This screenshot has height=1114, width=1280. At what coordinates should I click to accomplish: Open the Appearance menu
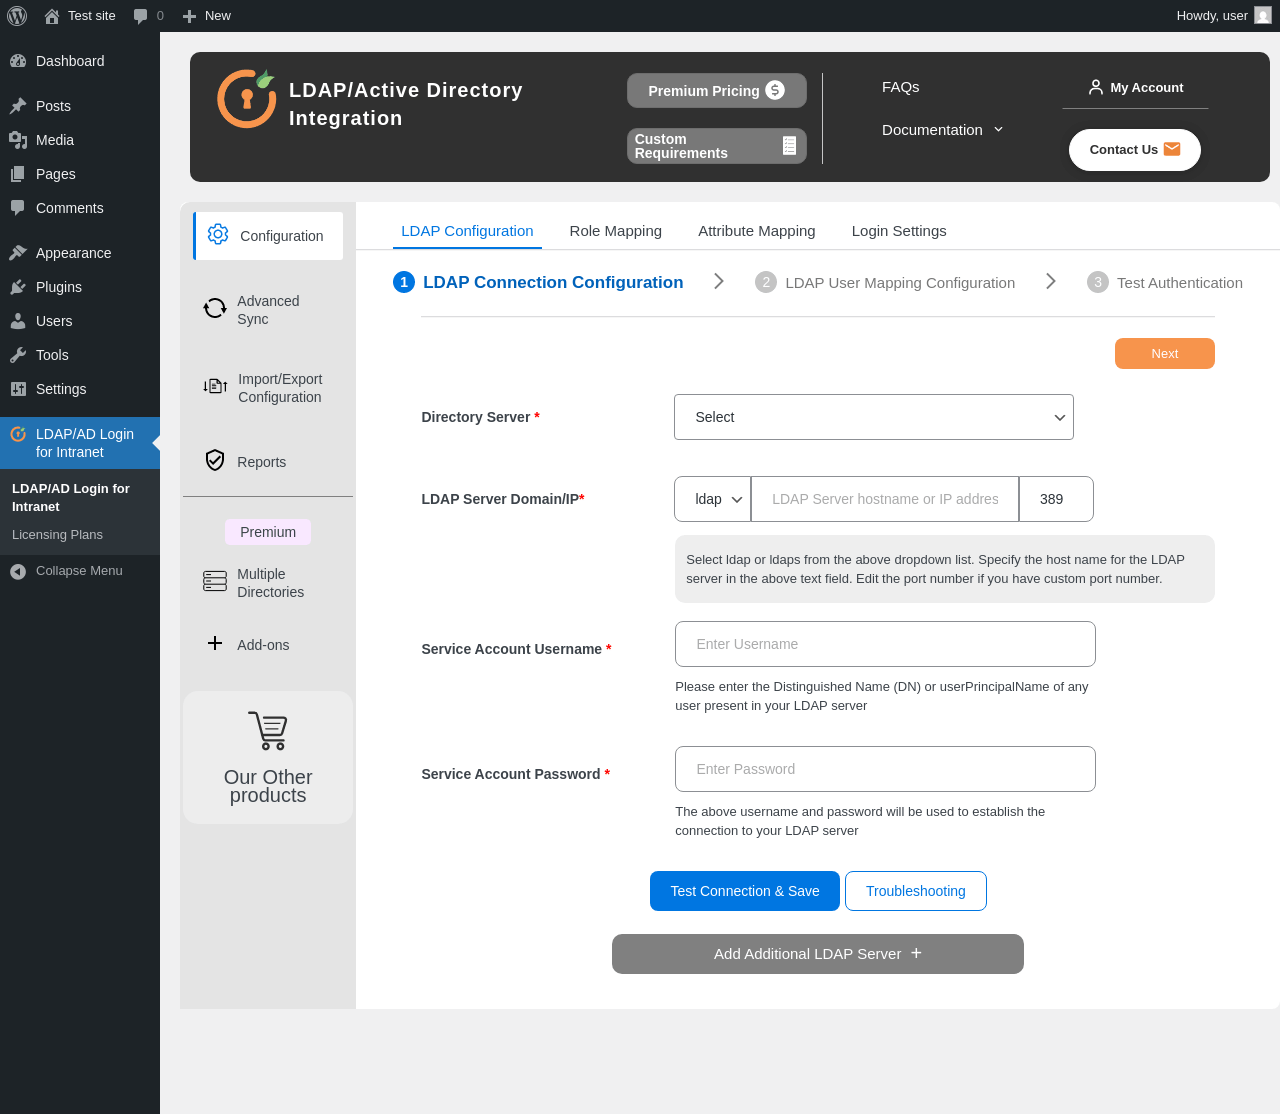click(x=80, y=253)
